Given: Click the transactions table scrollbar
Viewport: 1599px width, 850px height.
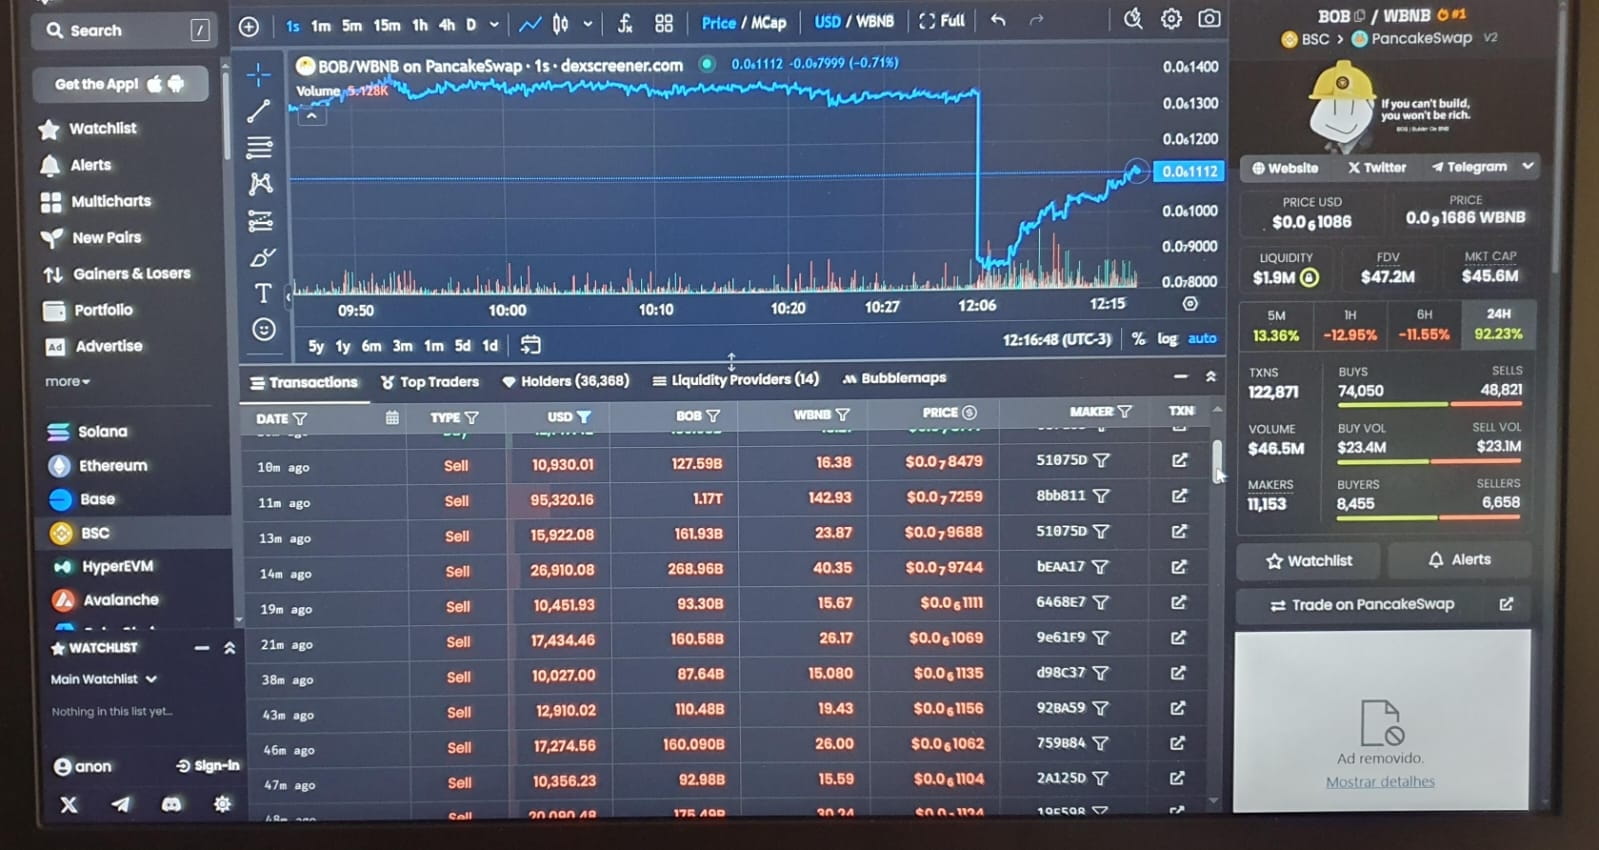Looking at the screenshot, I should 1217,461.
